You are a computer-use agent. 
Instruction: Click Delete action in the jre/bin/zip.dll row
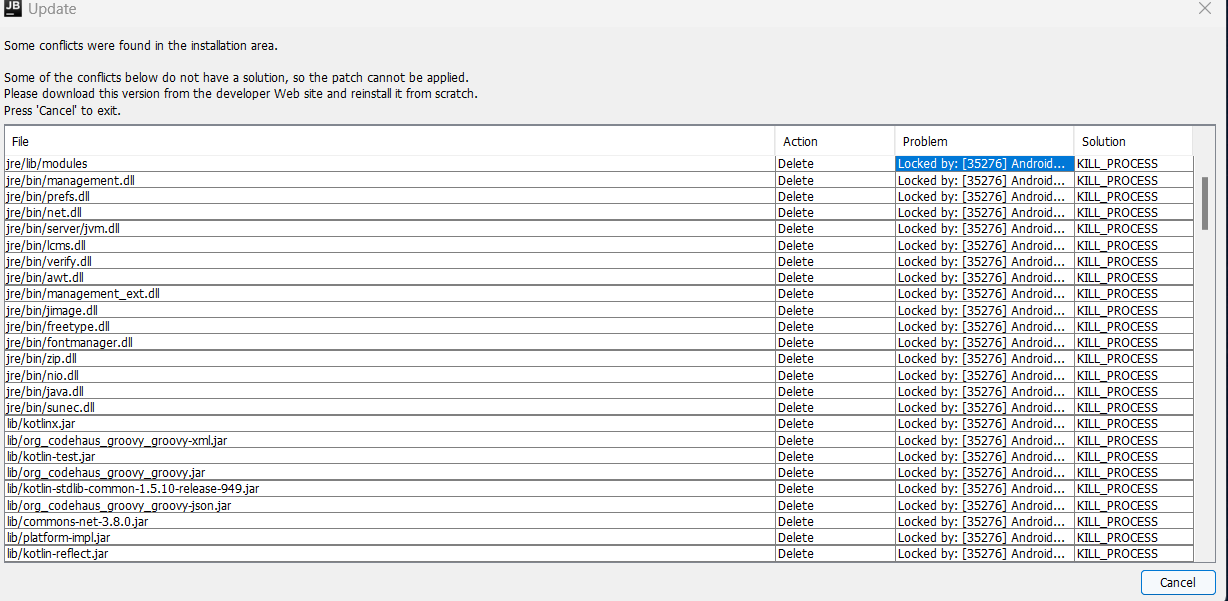(835, 358)
